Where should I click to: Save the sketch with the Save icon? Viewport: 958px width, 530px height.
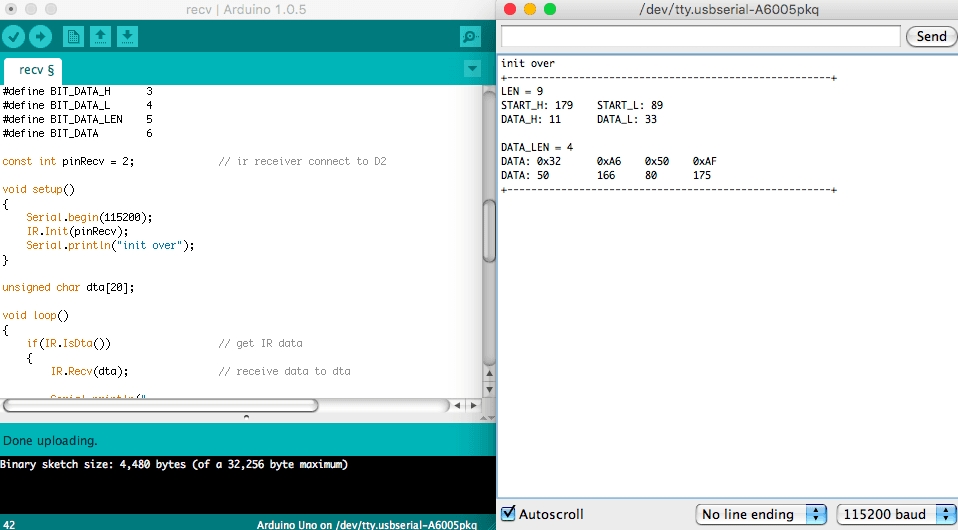pos(127,37)
